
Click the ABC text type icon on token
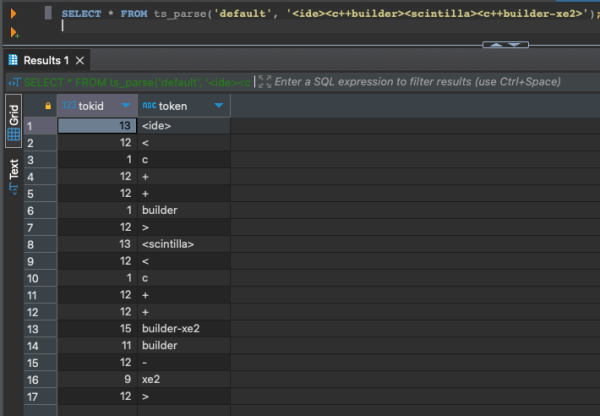coord(149,105)
